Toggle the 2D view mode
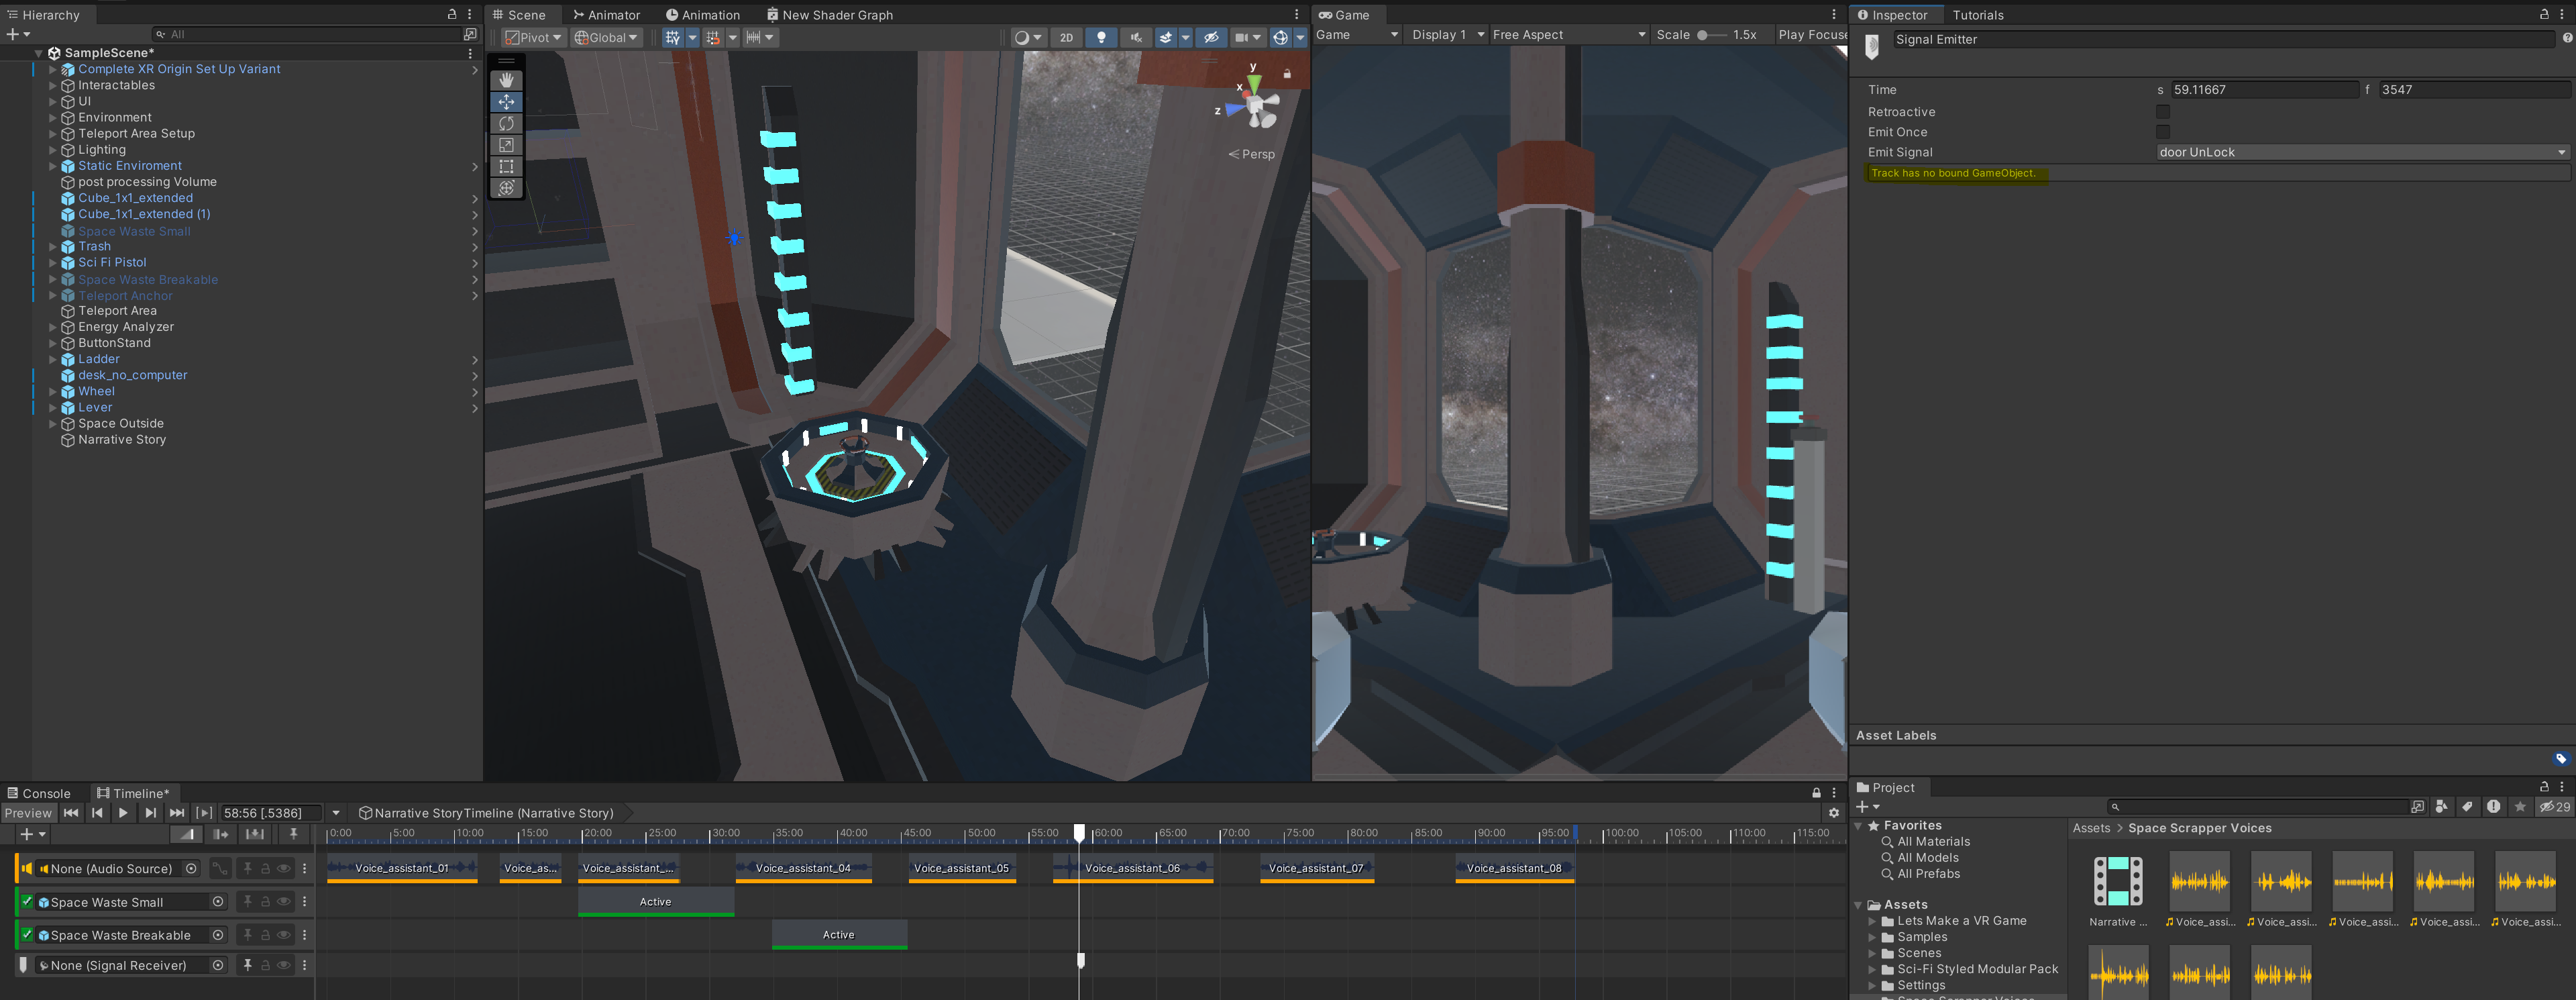Viewport: 2576px width, 1000px height. [1066, 37]
